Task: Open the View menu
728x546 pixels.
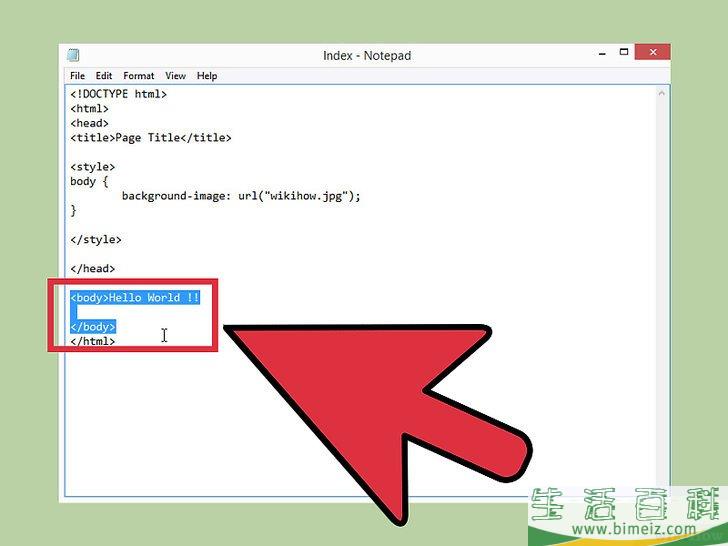Action: (x=175, y=76)
